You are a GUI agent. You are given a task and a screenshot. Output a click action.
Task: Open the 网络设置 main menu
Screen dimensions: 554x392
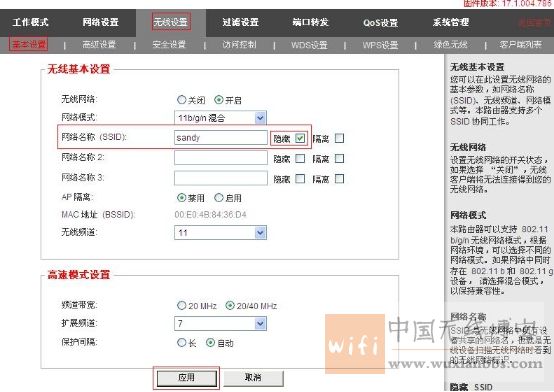[x=101, y=22]
